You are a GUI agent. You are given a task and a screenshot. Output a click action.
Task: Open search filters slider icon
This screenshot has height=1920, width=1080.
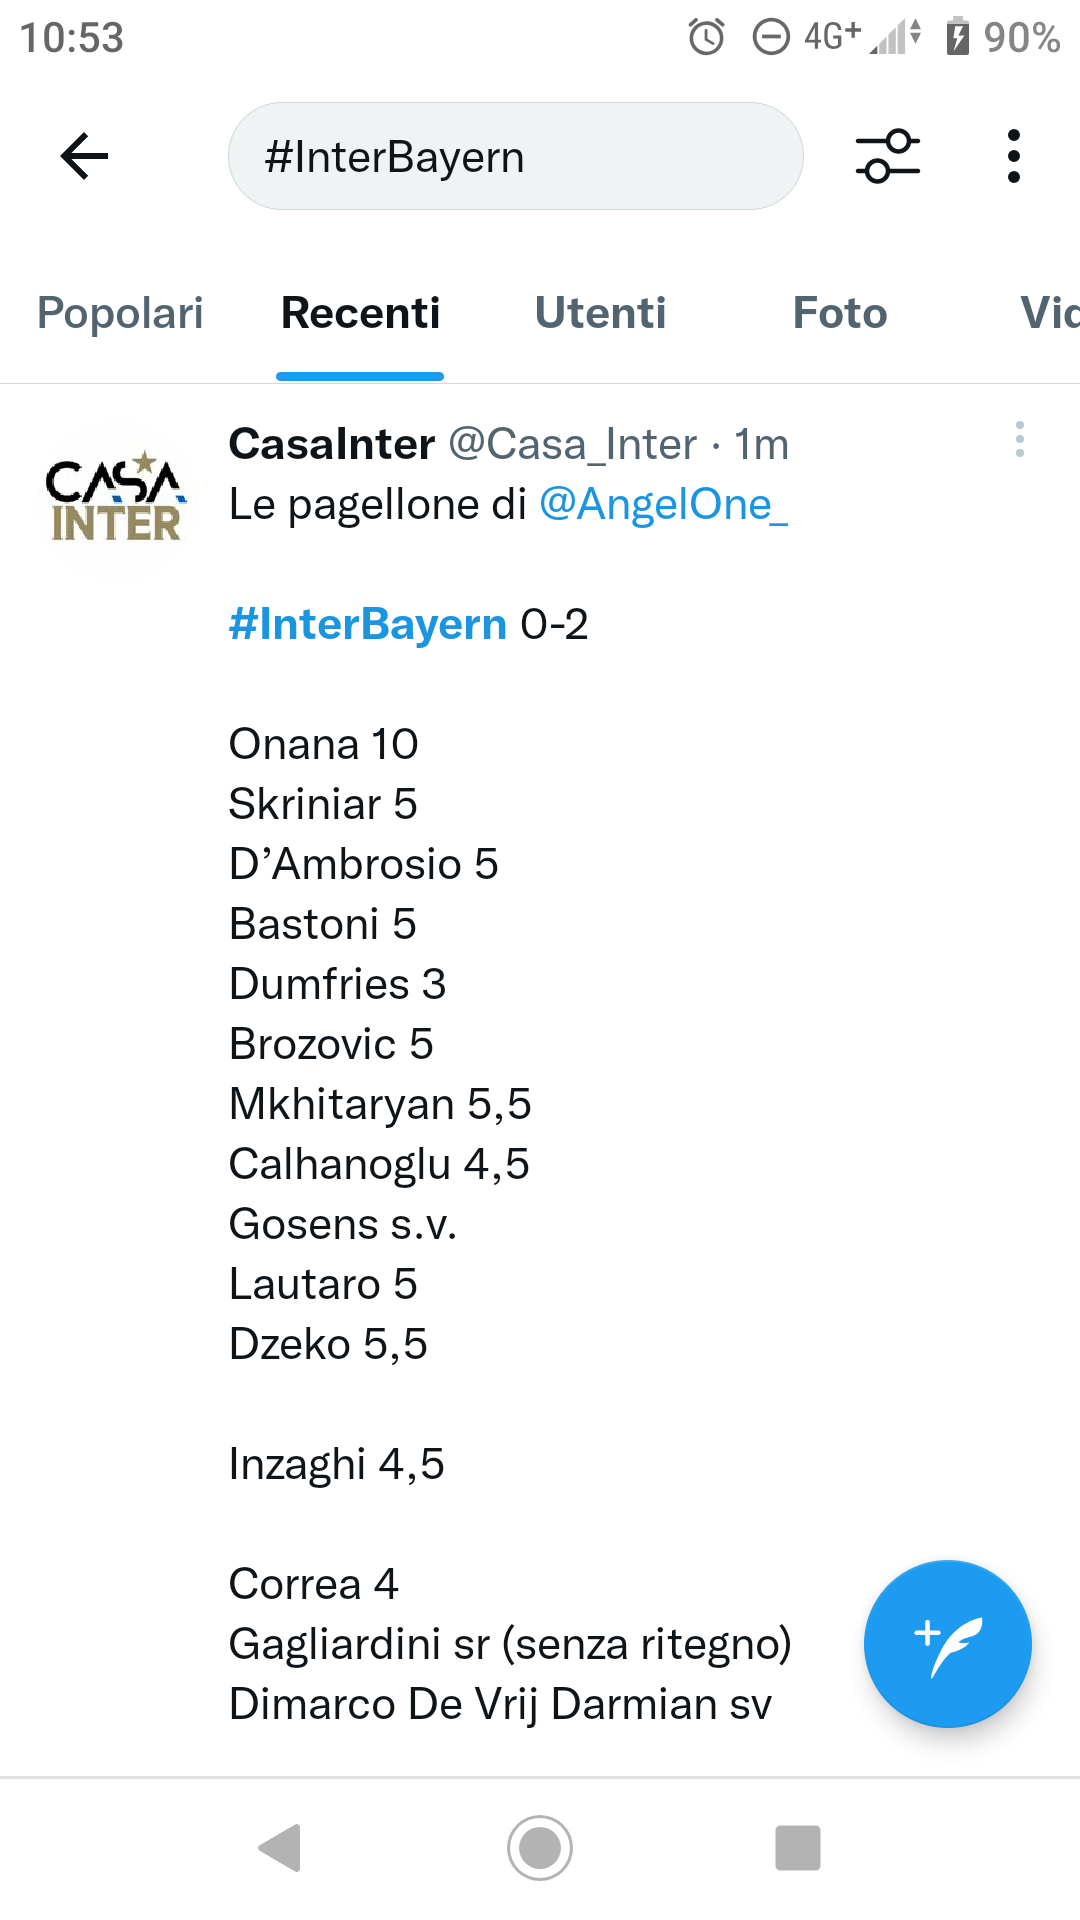(887, 156)
